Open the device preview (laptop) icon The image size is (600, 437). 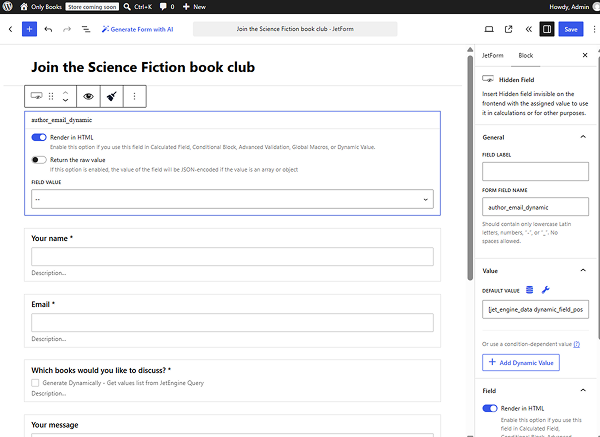[489, 29]
